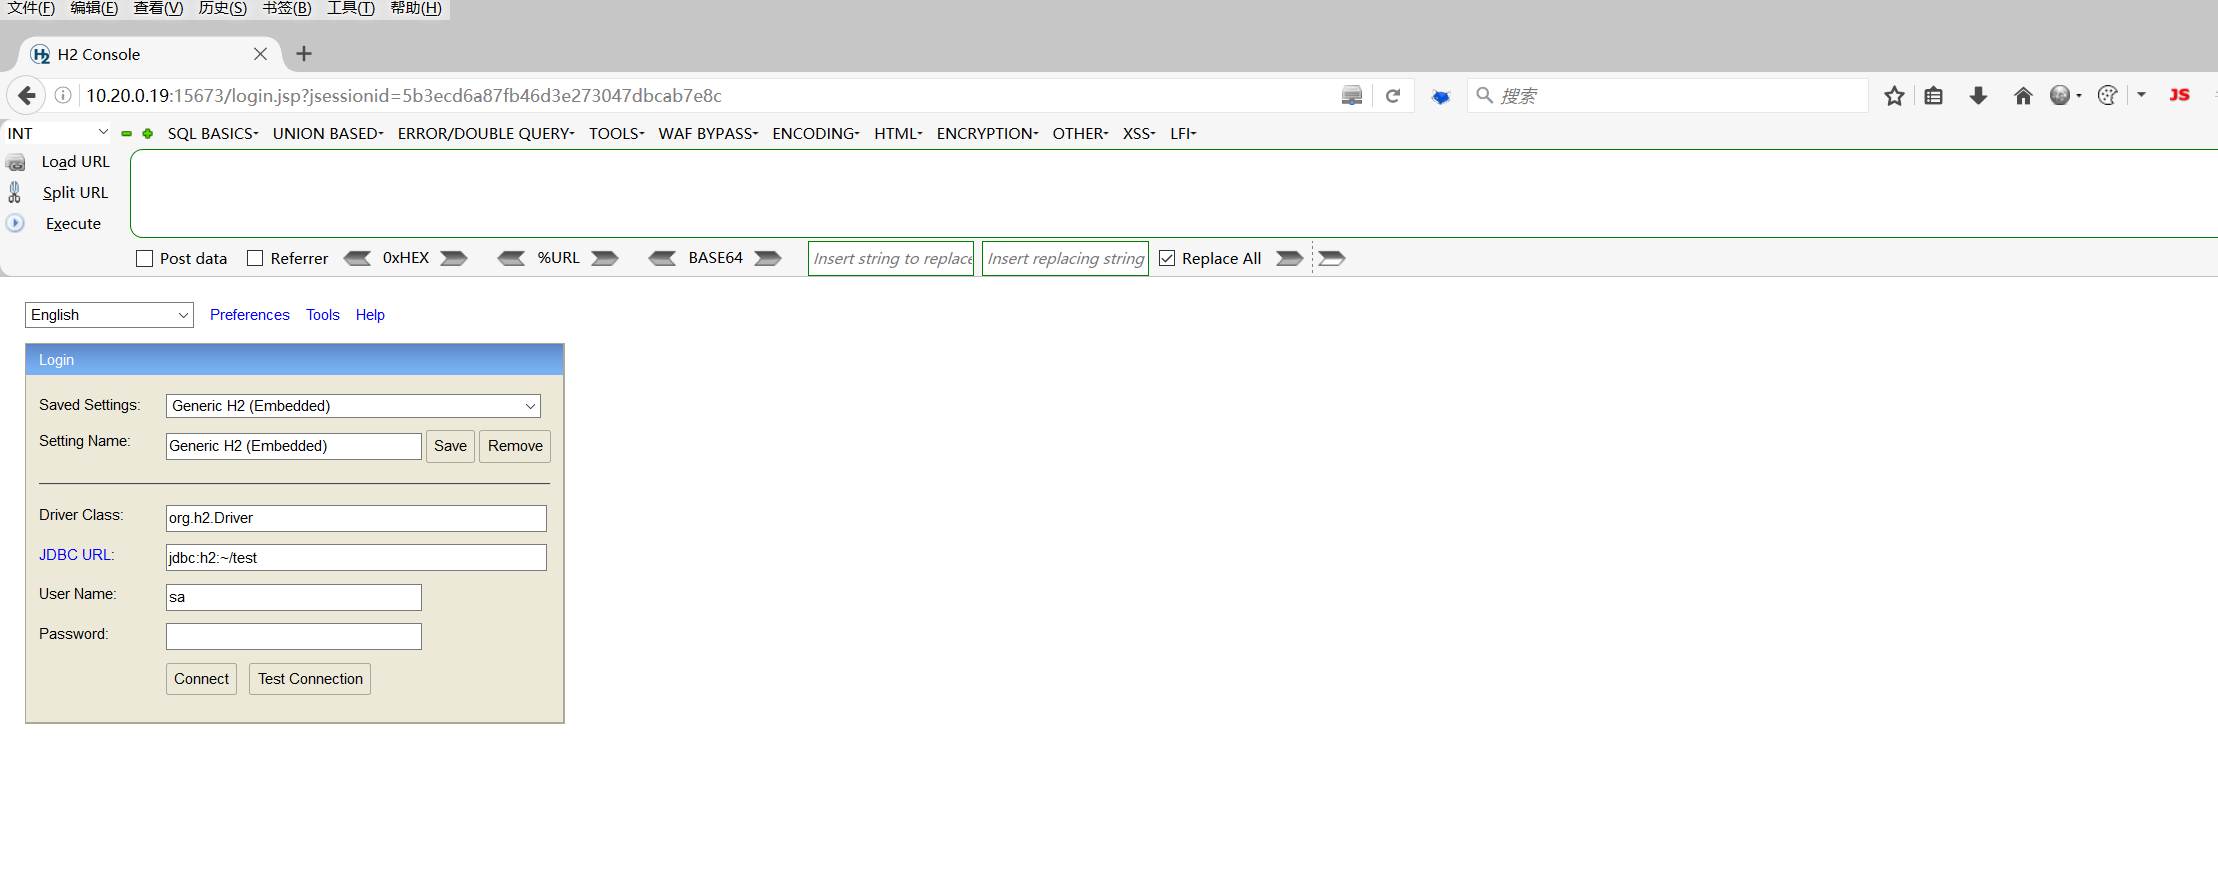Encode 0xHEX with the right arrow
This screenshot has width=2218, height=889.
(x=454, y=258)
